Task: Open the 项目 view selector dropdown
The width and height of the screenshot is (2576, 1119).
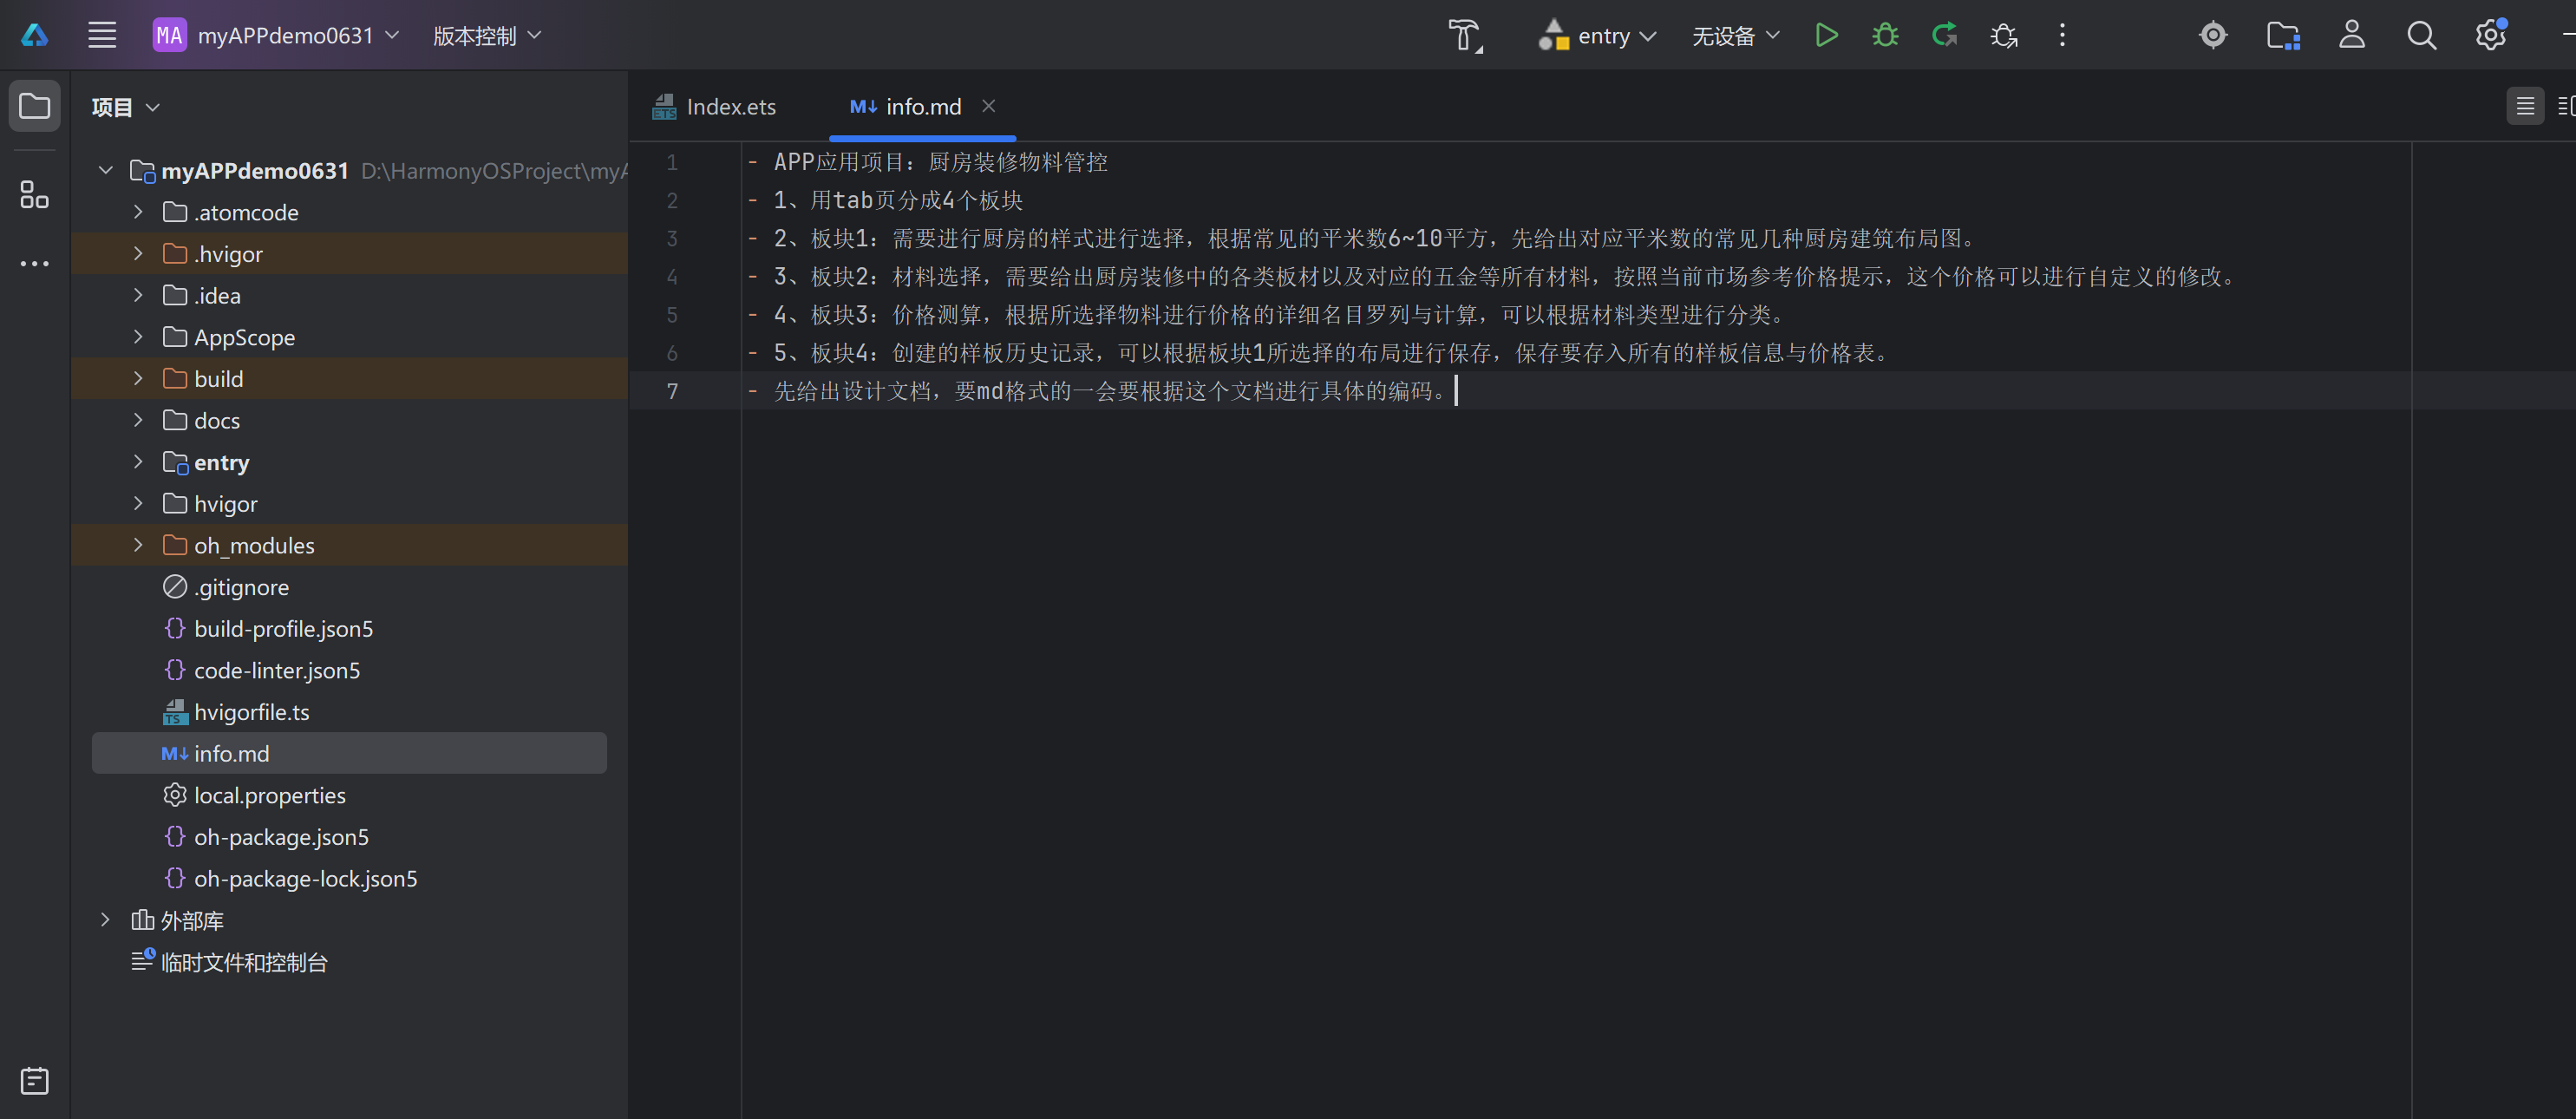Action: 125,107
